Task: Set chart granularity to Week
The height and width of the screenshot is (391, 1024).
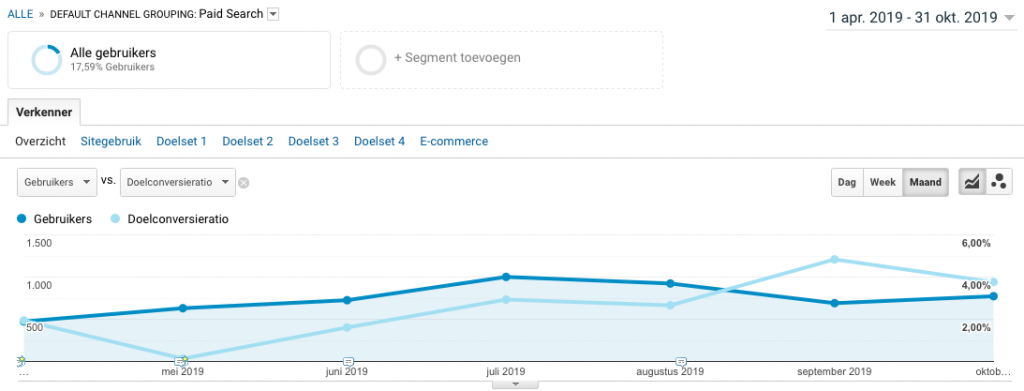Action: click(883, 183)
